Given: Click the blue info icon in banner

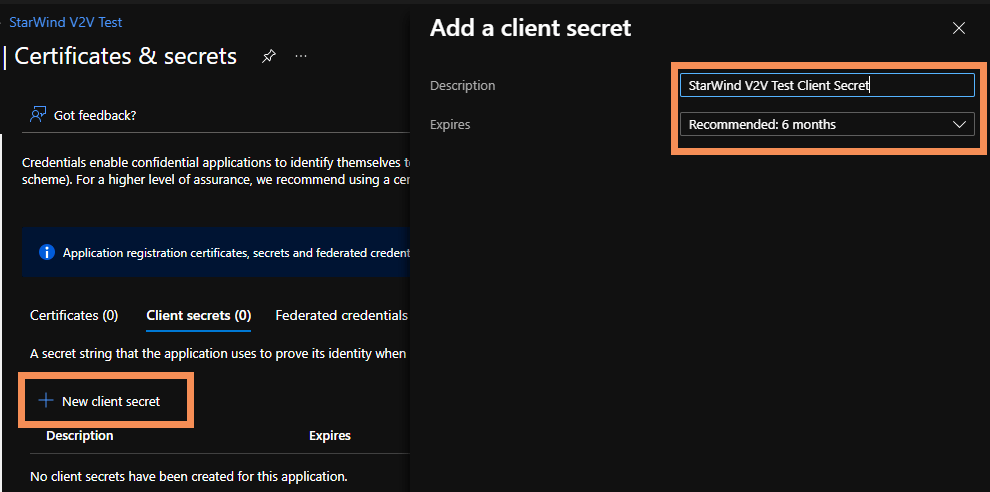Looking at the screenshot, I should 47,253.
